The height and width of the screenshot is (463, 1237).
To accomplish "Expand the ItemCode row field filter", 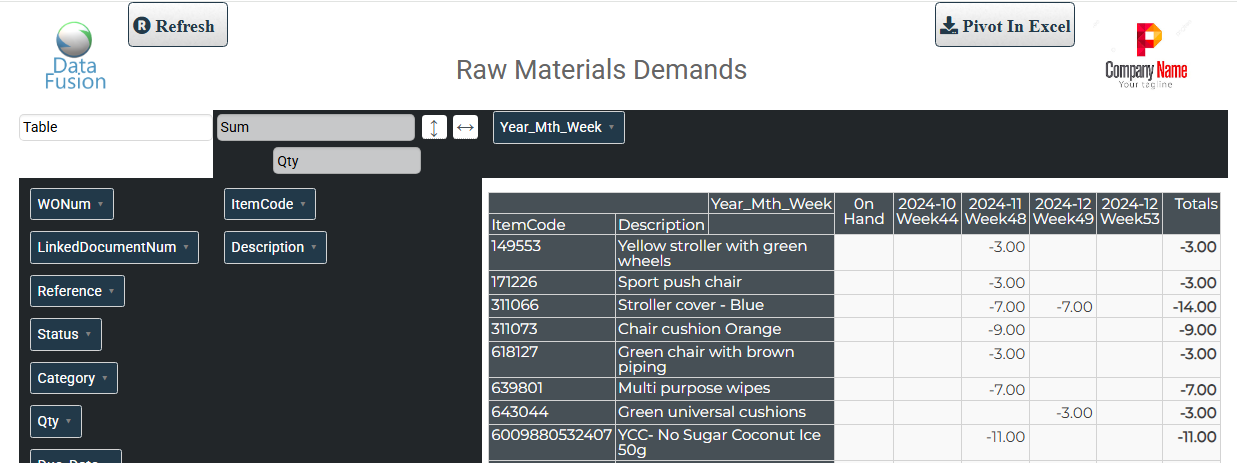I will coord(302,204).
